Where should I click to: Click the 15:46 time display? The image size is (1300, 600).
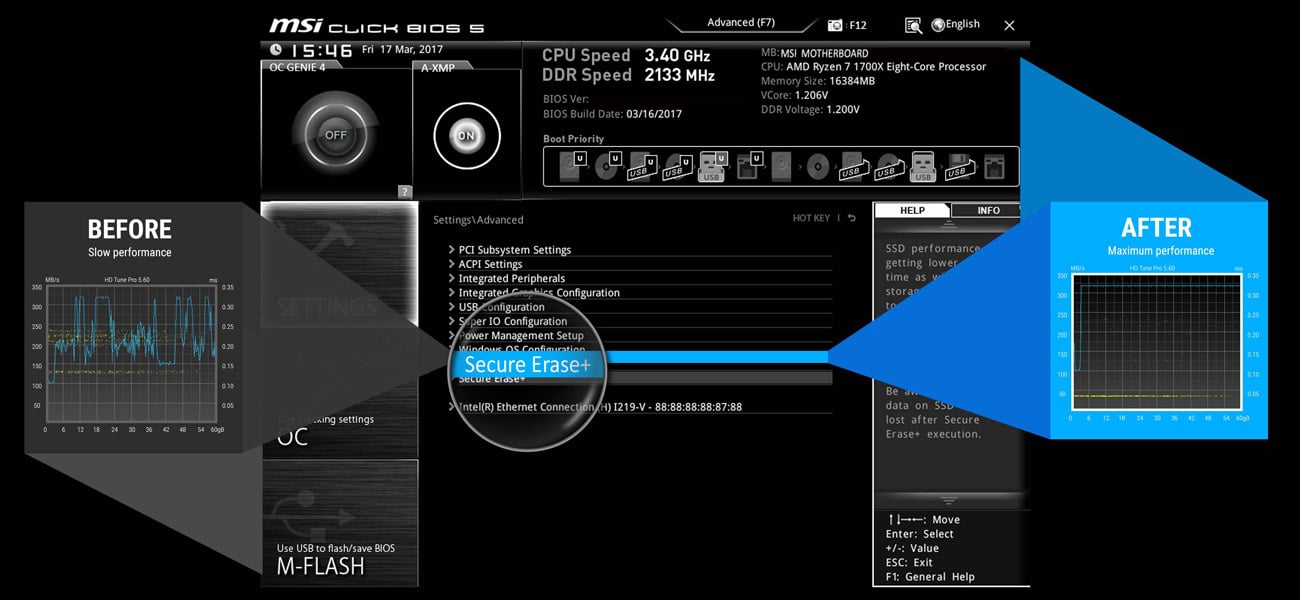tap(321, 50)
